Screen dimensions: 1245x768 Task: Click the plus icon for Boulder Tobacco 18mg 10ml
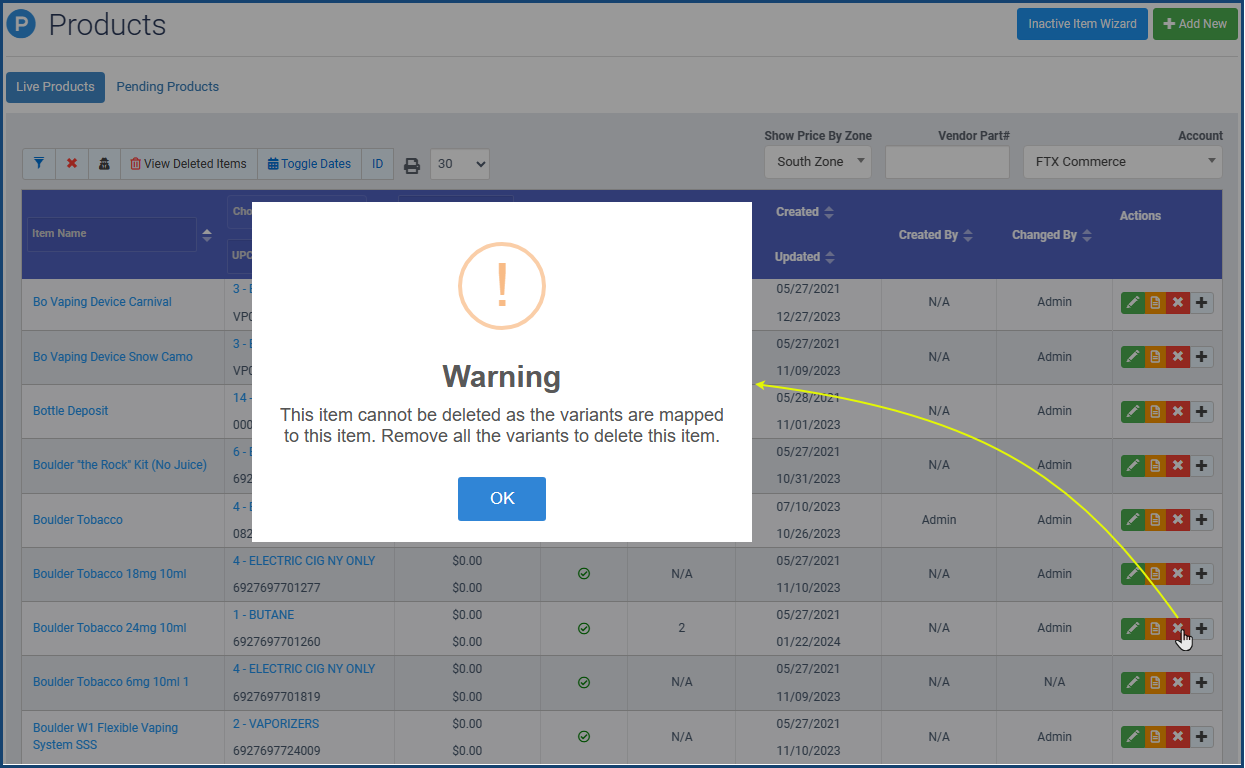pyautogui.click(x=1202, y=574)
